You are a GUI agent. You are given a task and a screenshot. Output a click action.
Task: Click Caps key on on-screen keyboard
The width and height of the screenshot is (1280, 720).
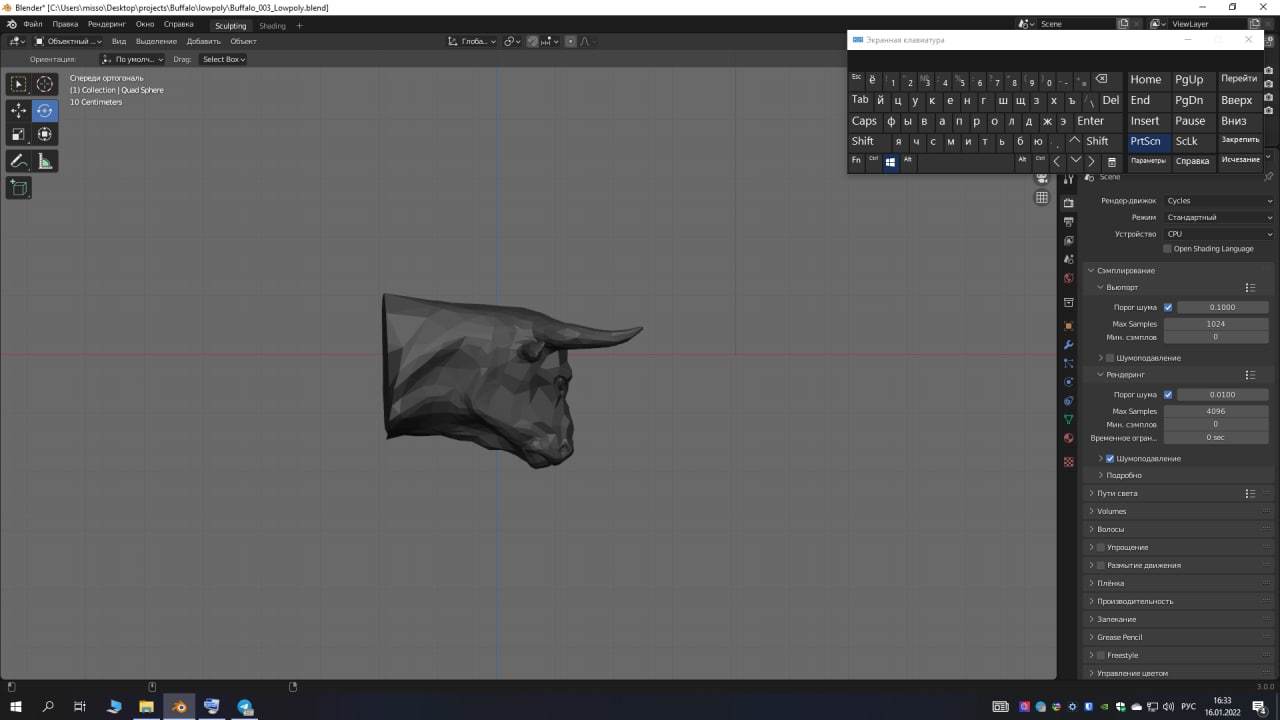click(865, 121)
